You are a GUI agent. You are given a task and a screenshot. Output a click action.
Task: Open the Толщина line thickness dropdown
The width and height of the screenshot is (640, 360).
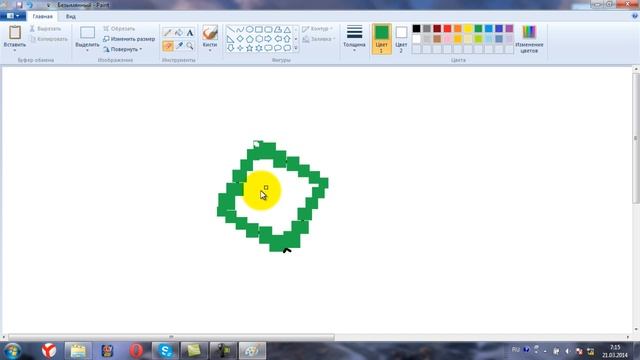[x=354, y=39]
